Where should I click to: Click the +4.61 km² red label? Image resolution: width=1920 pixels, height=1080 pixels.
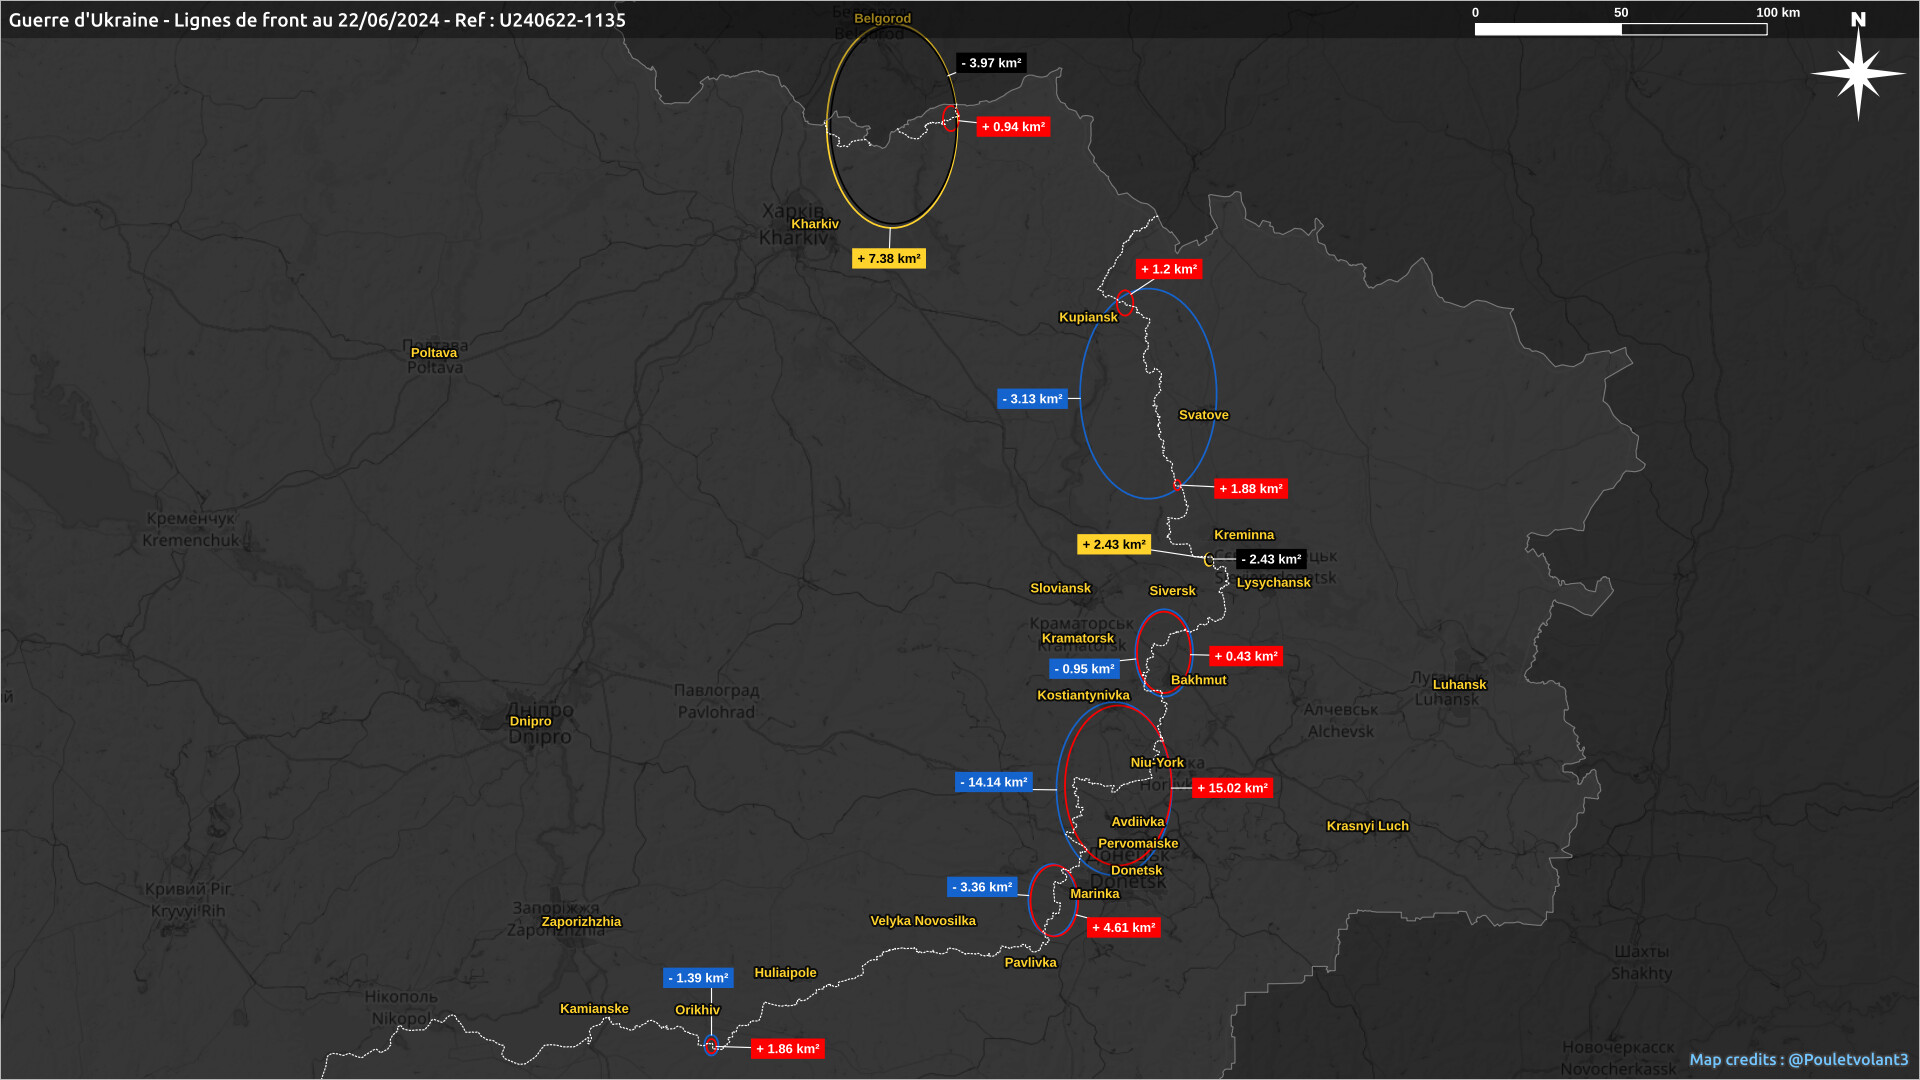[x=1123, y=928]
